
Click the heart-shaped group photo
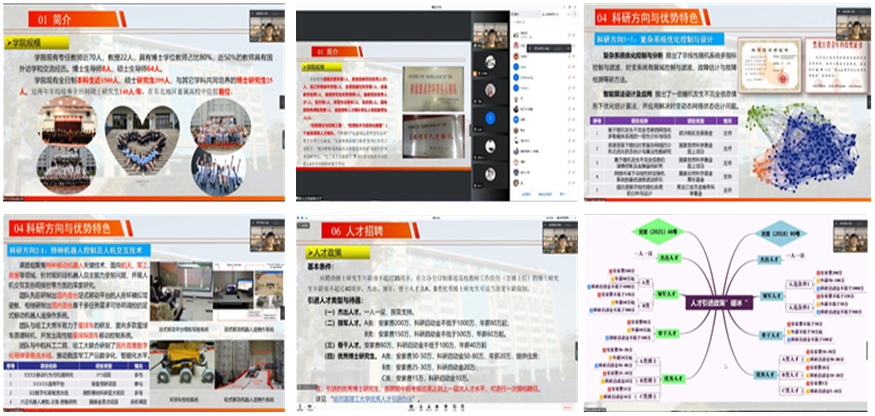pos(140,142)
